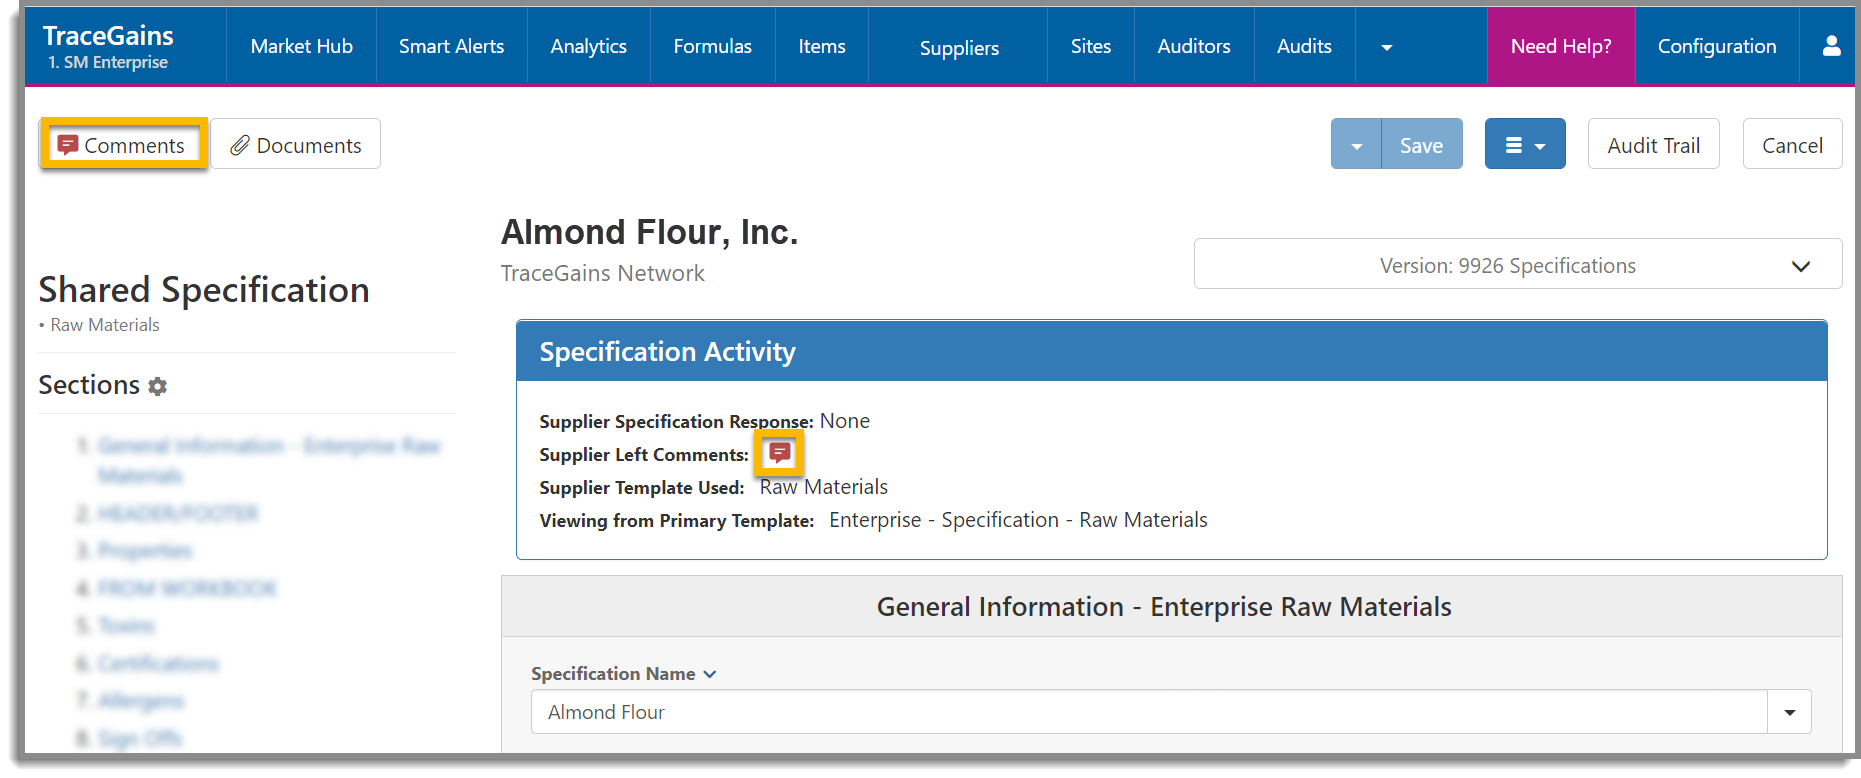The image size is (1861, 778).
Task: Click the General Information - Enterprise Raw Materials heading
Action: click(x=1164, y=607)
